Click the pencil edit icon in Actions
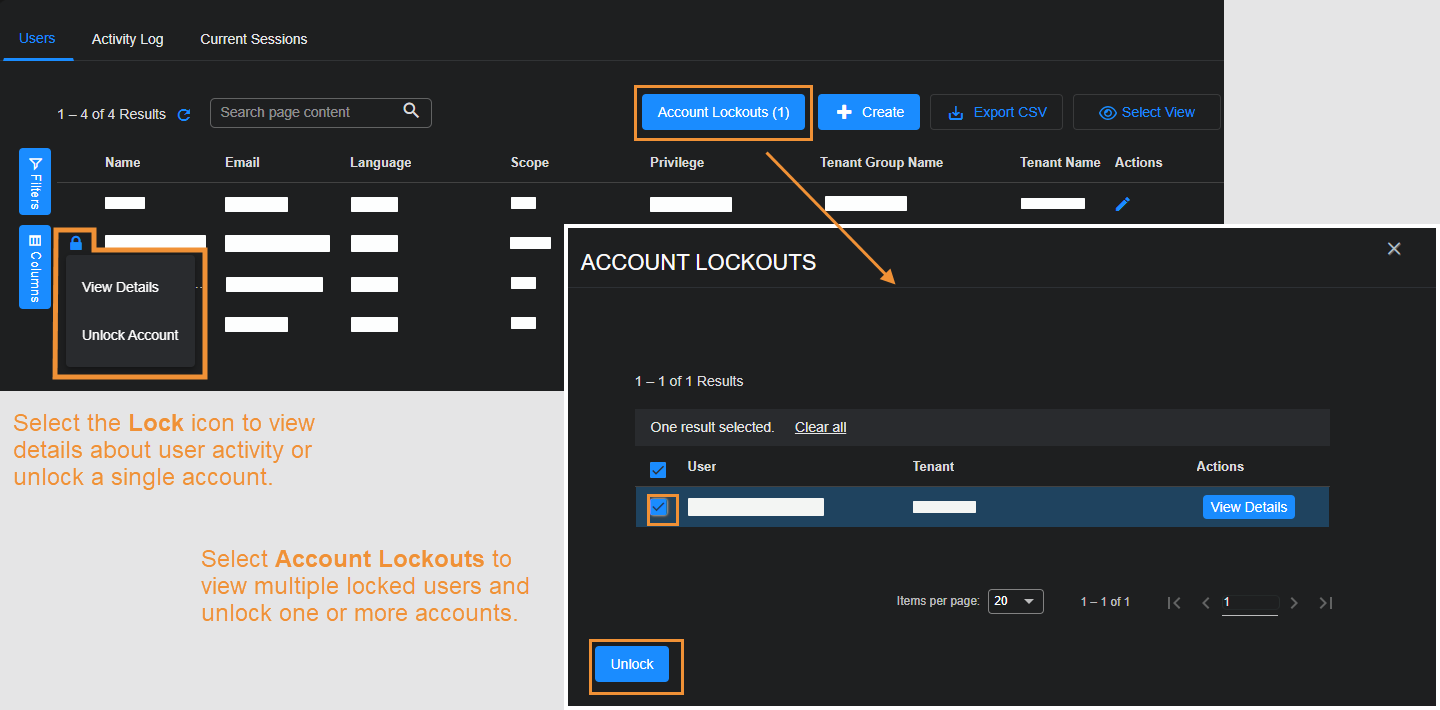The width and height of the screenshot is (1440, 710). (1123, 204)
